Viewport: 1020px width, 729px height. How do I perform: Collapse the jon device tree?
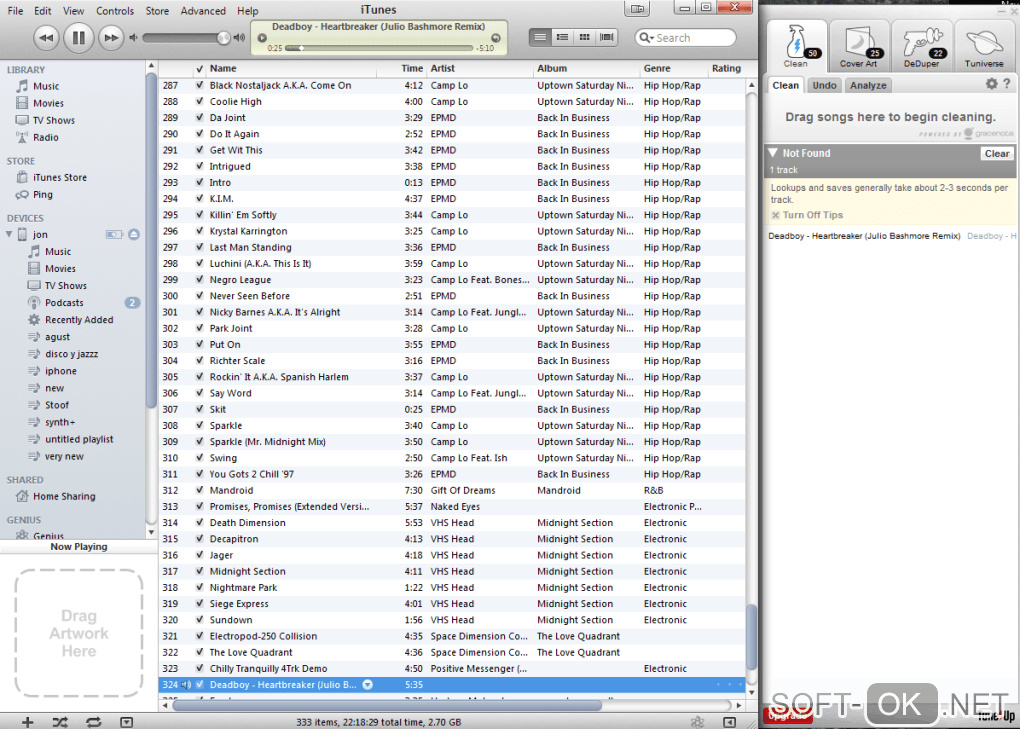tap(9, 234)
